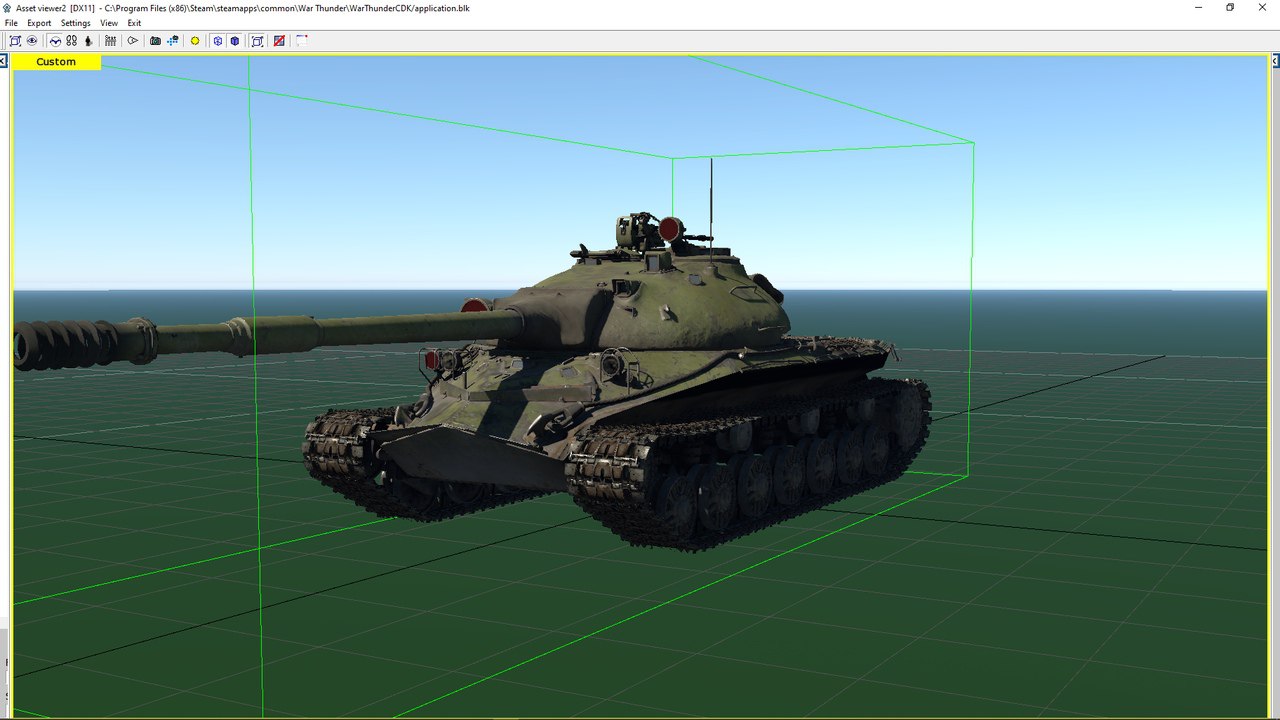The width and height of the screenshot is (1280, 720).
Task: Restore the window with the title bar button
Action: click(1230, 7)
